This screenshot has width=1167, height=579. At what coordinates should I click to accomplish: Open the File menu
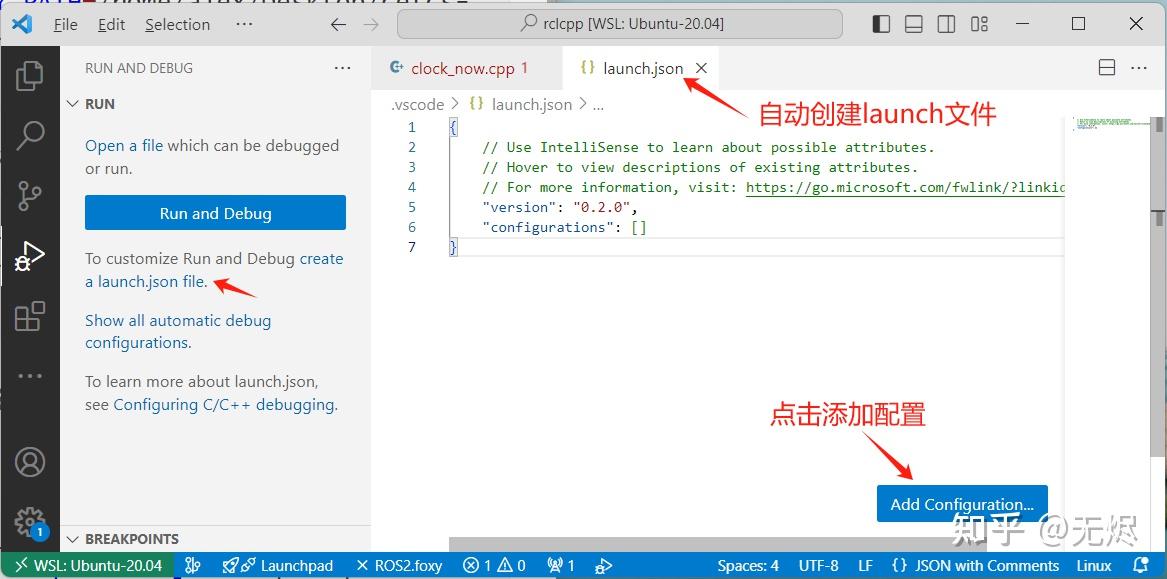tap(65, 25)
